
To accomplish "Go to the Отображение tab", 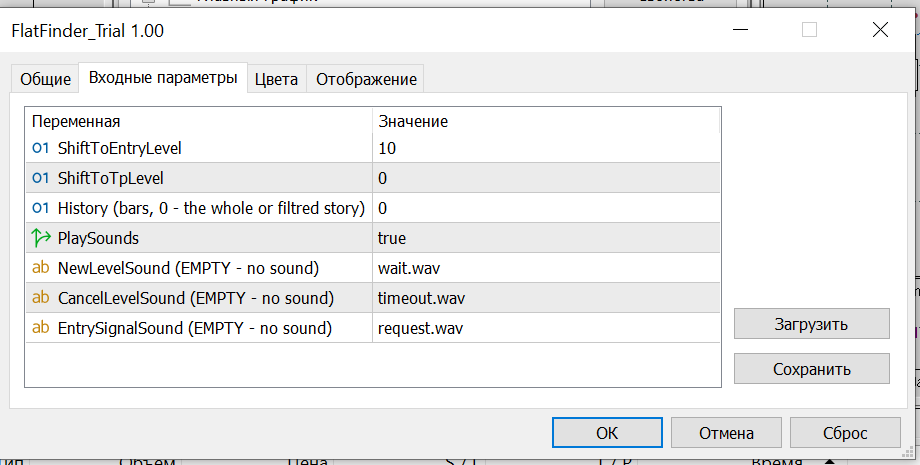I will click(x=366, y=79).
